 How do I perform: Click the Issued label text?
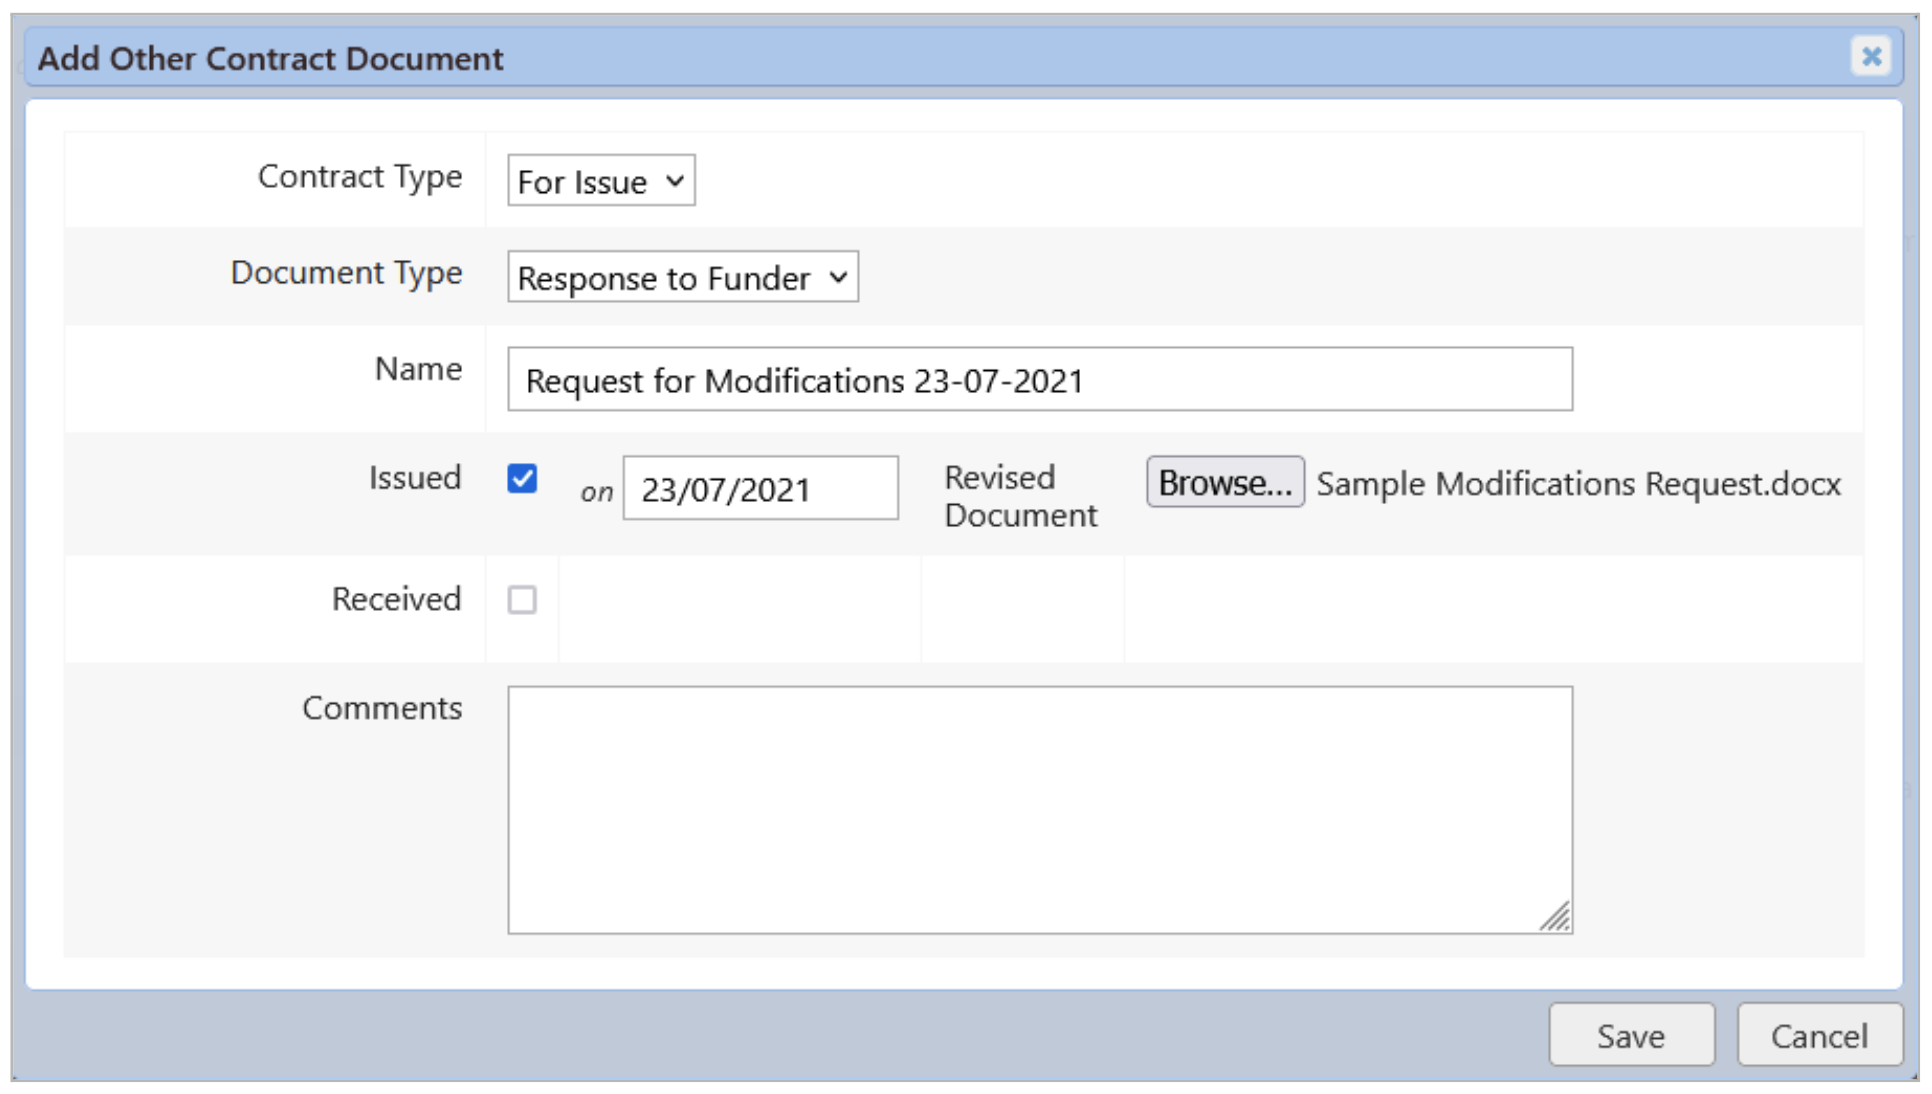point(414,478)
